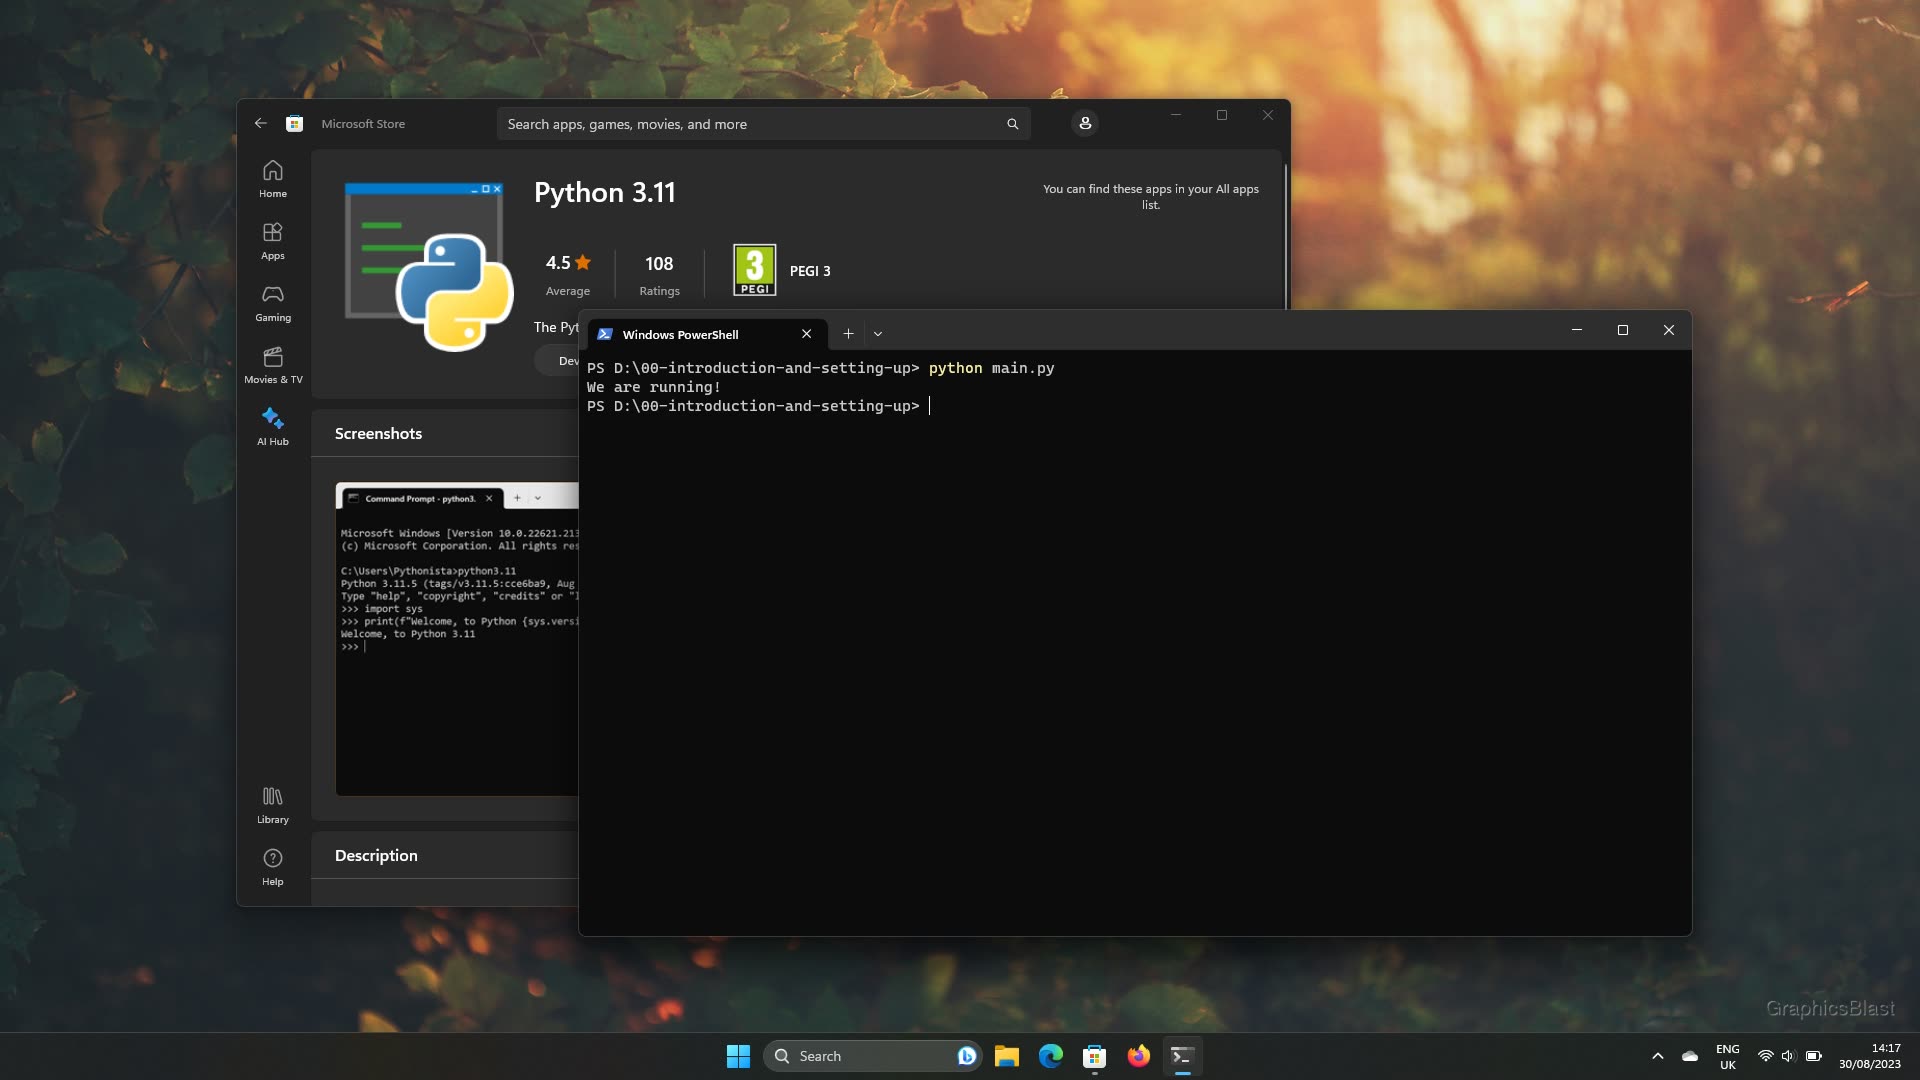Click the Screenshots section heading
This screenshot has height=1080, width=1920.
(x=378, y=433)
